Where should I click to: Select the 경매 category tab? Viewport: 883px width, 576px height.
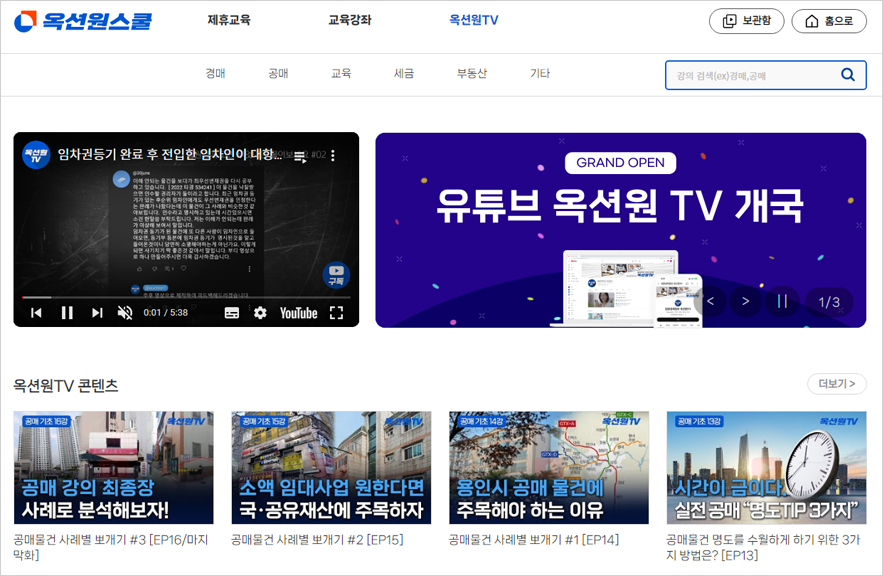[x=215, y=73]
